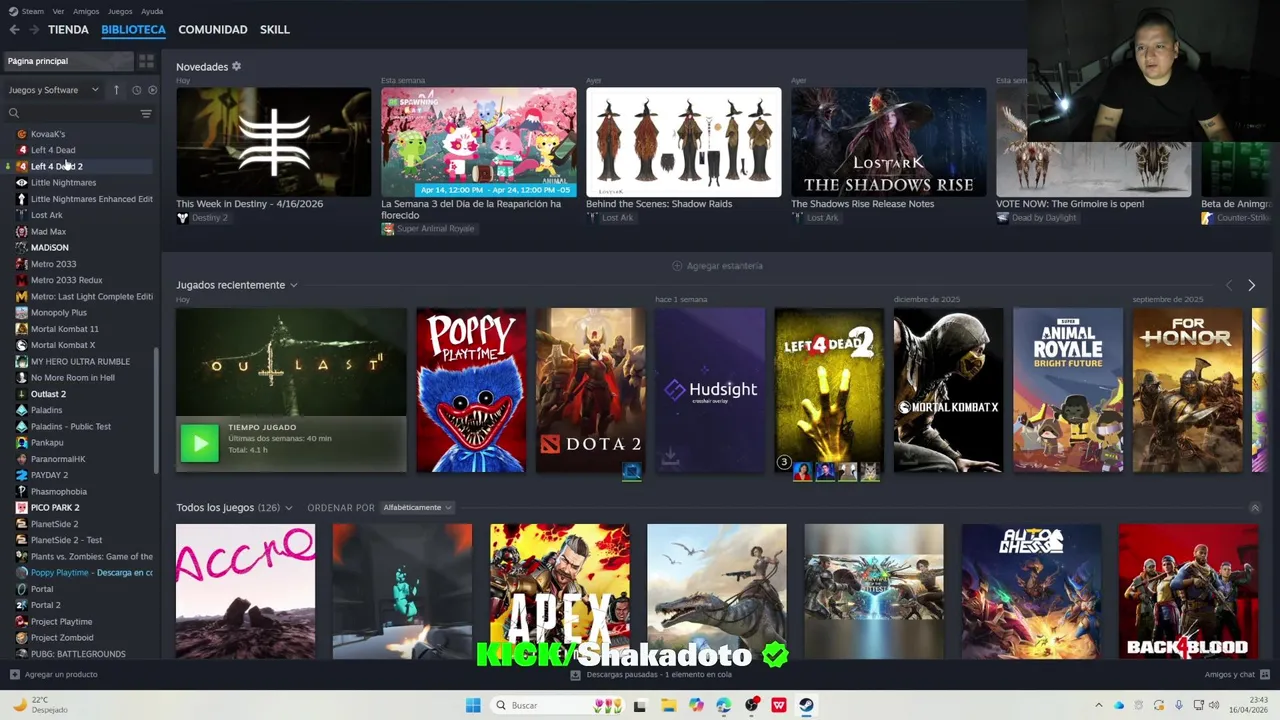
Task: Show hidden system tray icons chevron
Action: point(1098,705)
